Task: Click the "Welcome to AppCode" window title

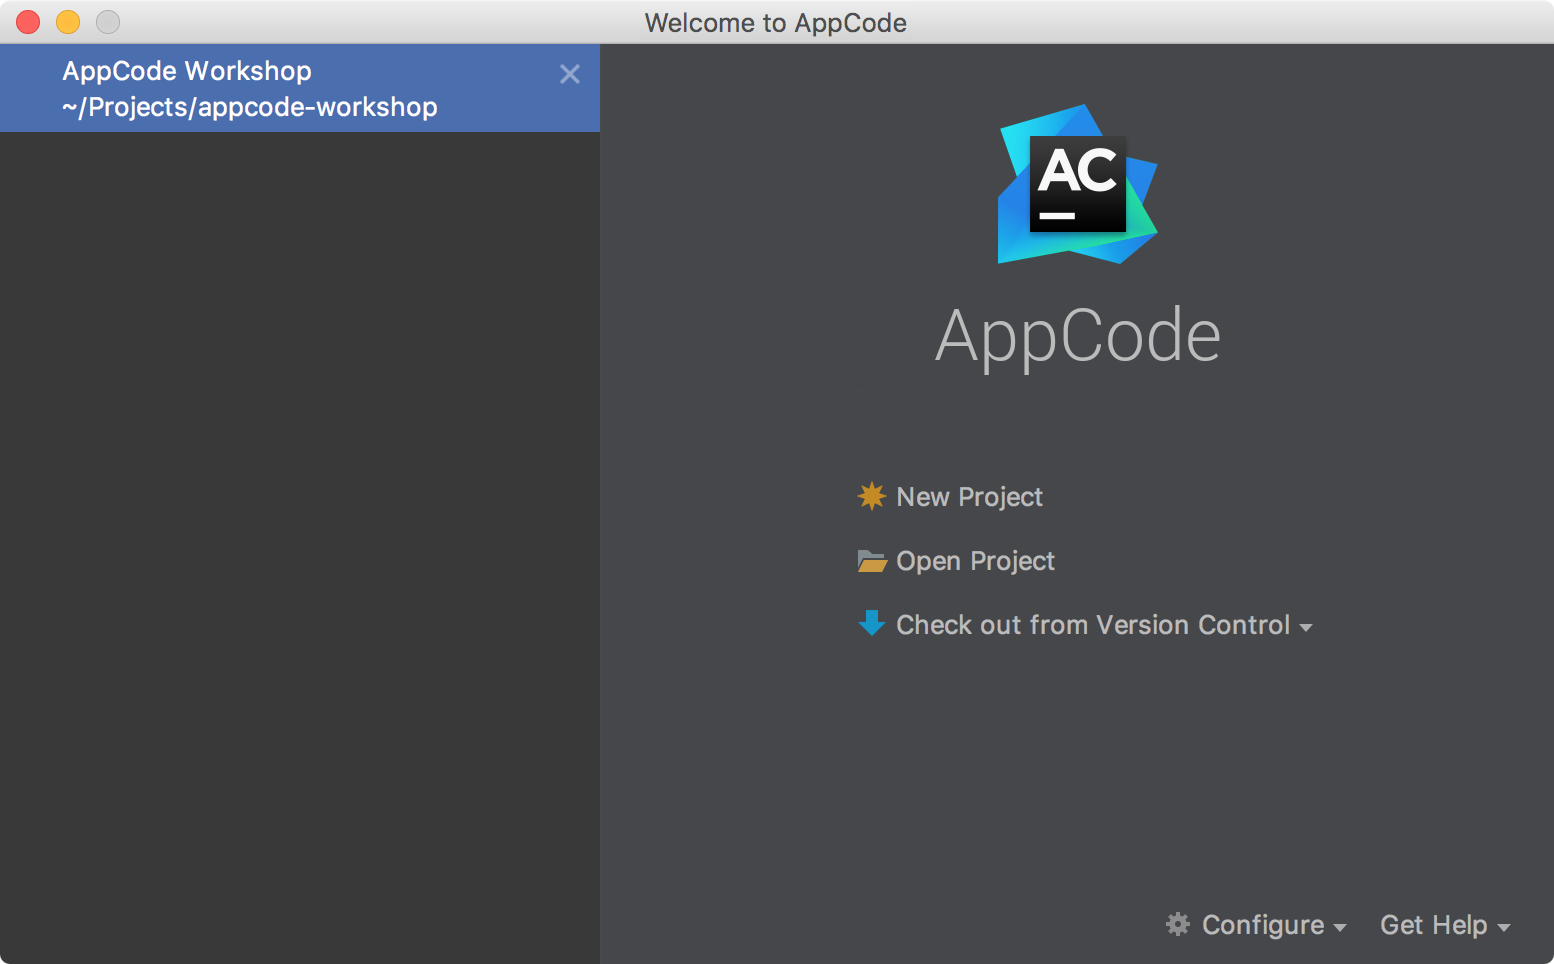Action: 775,22
